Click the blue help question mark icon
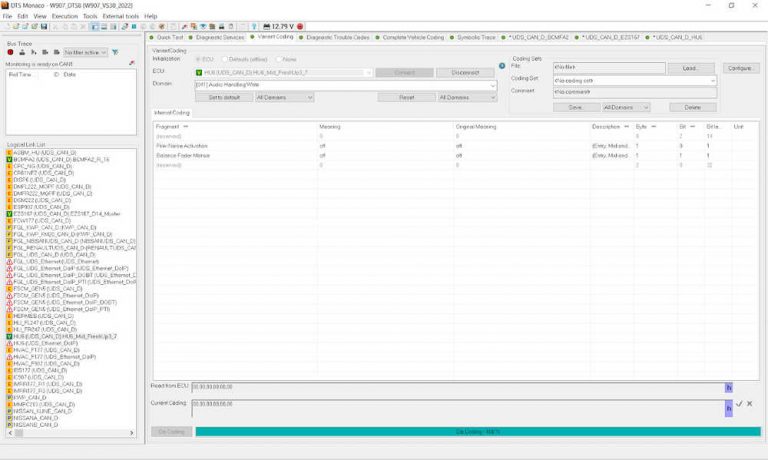This screenshot has height=460, width=768. pyautogui.click(x=254, y=27)
